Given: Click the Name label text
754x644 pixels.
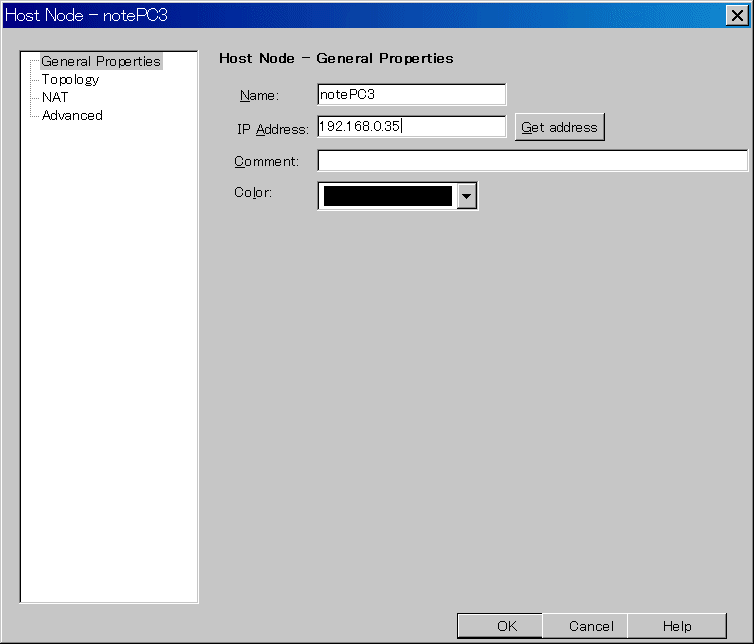Looking at the screenshot, I should click(259, 96).
